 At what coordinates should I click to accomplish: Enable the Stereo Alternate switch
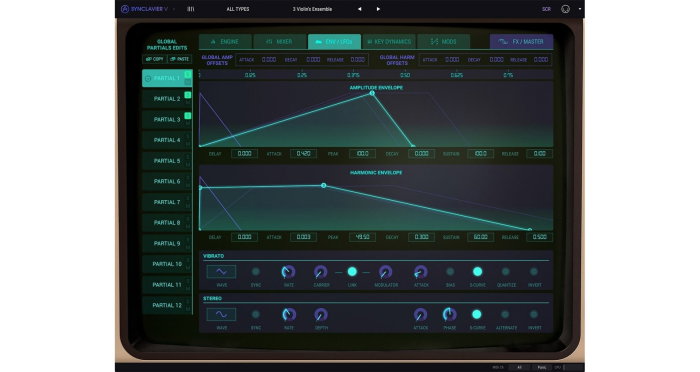coord(505,314)
